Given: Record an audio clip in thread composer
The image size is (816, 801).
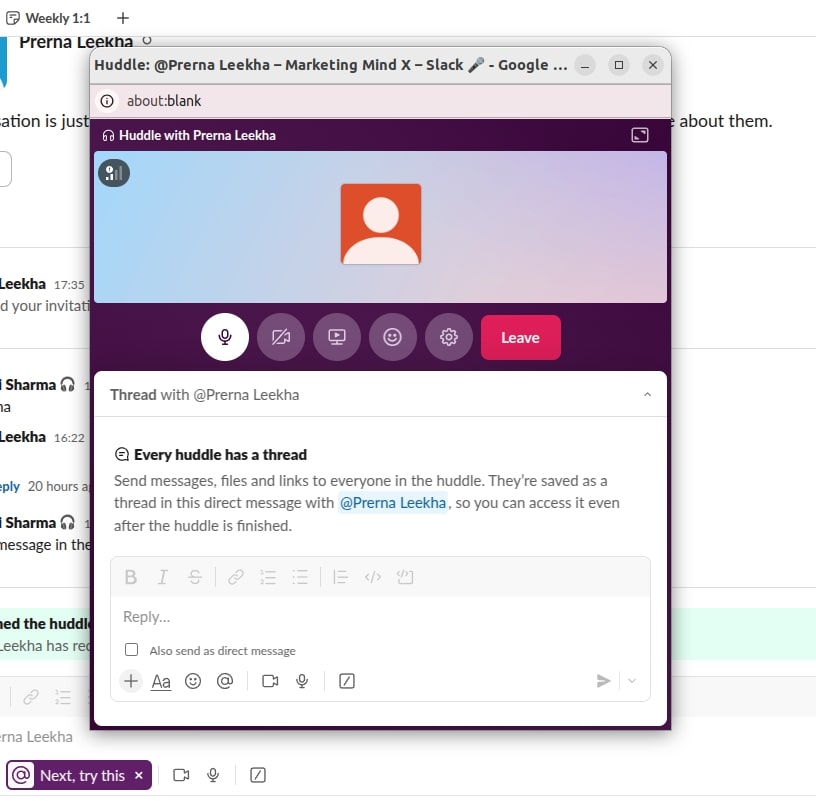Looking at the screenshot, I should pos(302,681).
